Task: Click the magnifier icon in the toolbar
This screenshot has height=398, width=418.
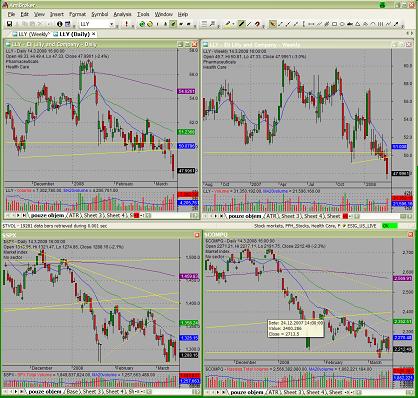Action: coord(212,24)
